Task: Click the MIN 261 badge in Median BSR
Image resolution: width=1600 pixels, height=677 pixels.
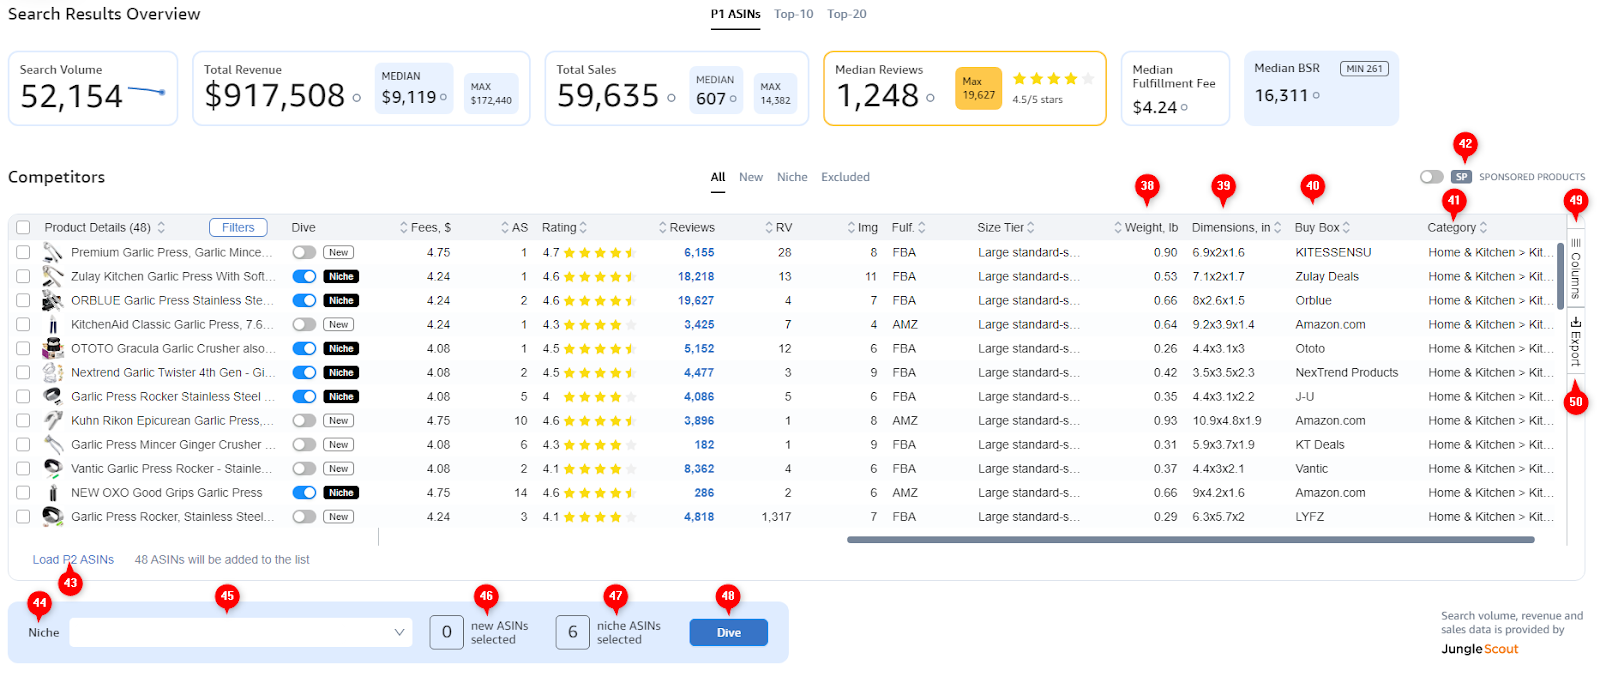Action: (1364, 69)
